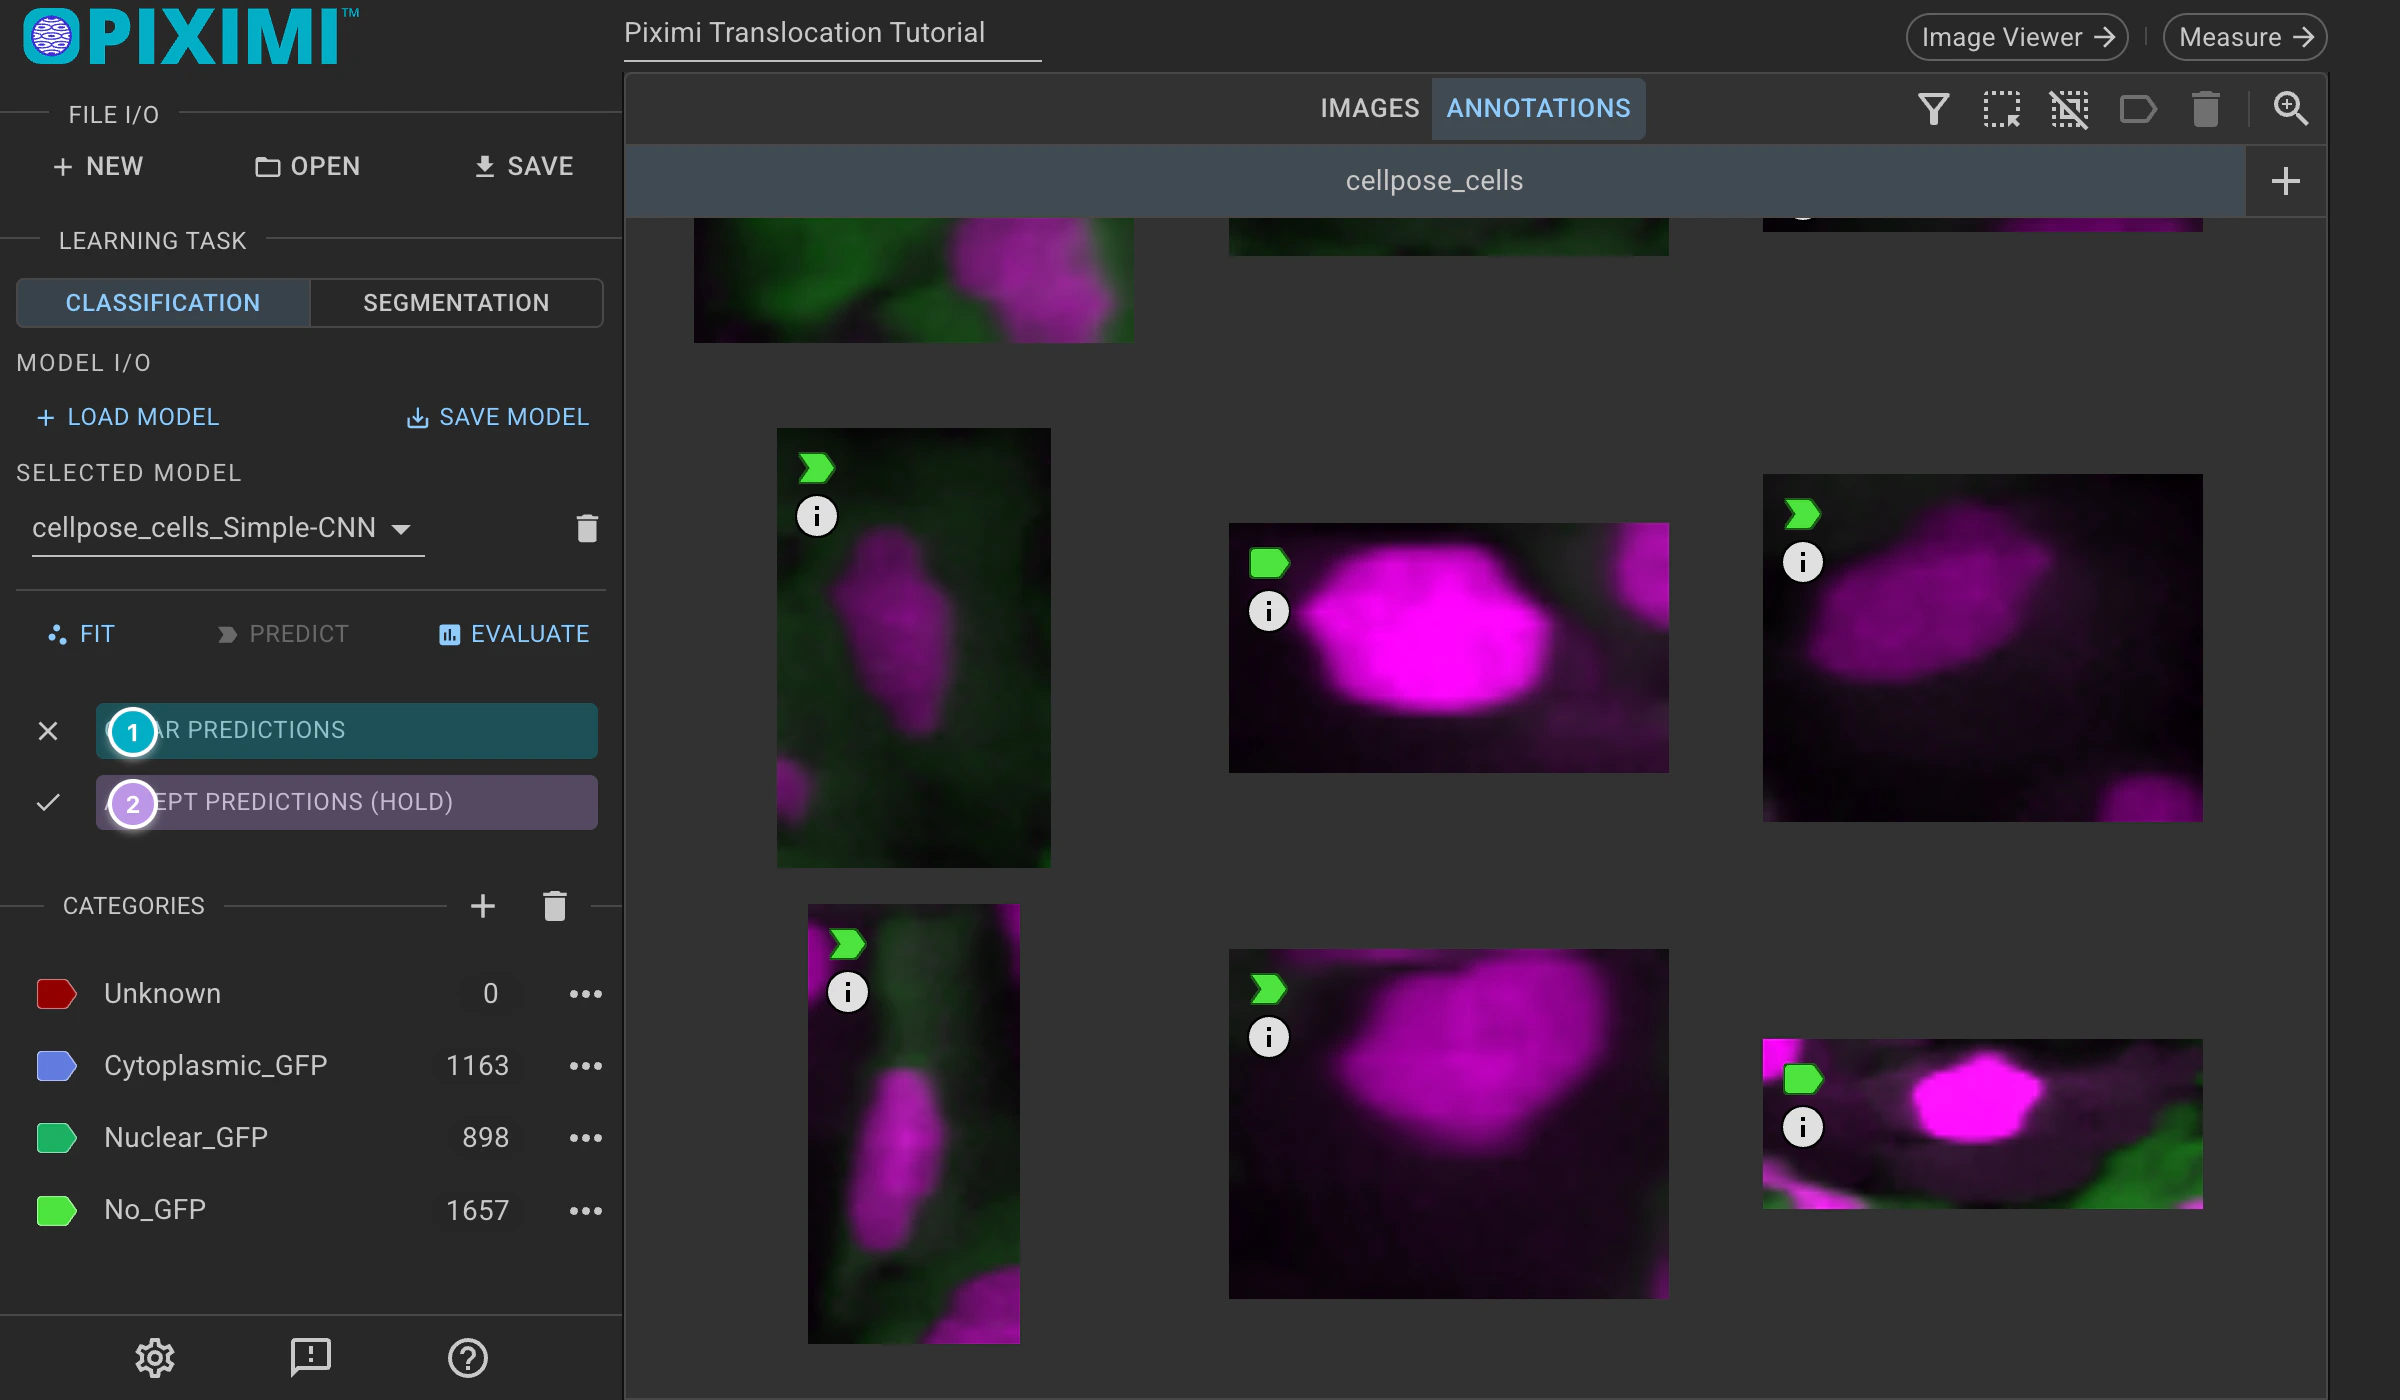
Task: Open the filter annotations icon
Action: (1933, 108)
